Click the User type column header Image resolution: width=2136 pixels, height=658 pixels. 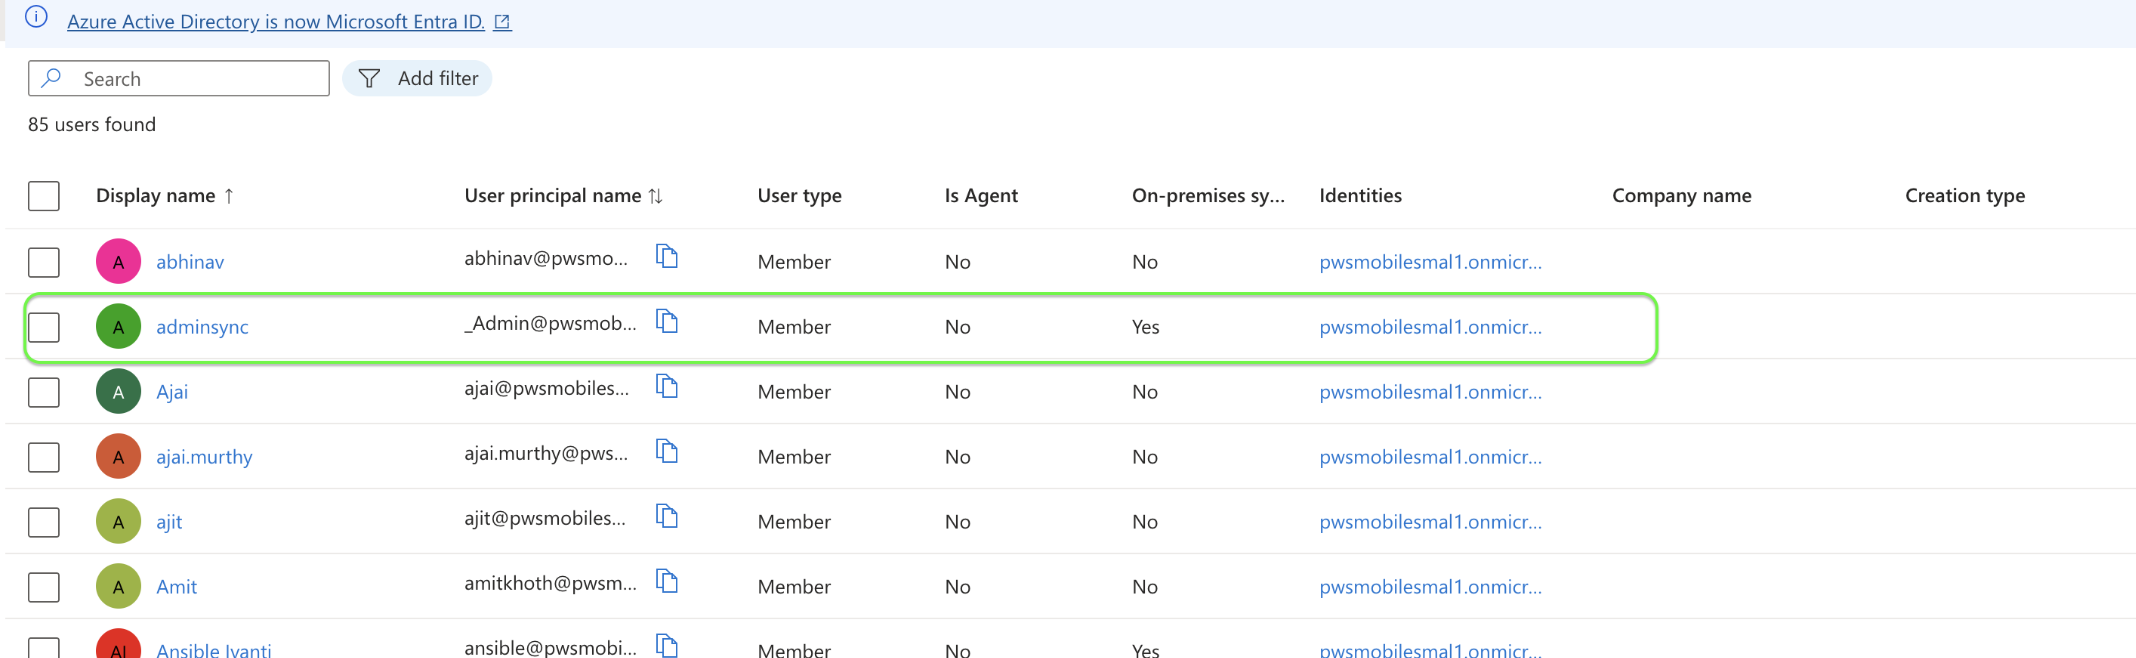click(799, 196)
